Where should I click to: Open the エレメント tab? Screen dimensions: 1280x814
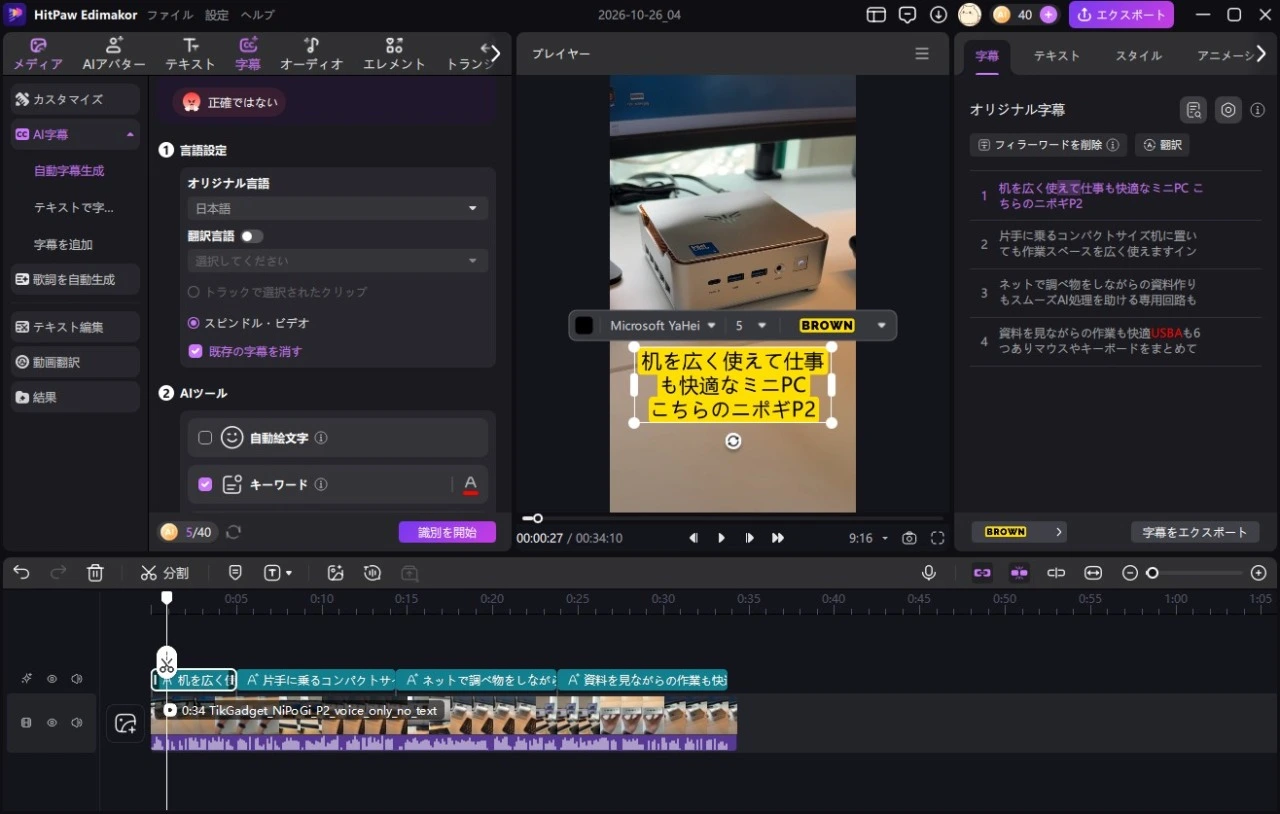tap(394, 54)
